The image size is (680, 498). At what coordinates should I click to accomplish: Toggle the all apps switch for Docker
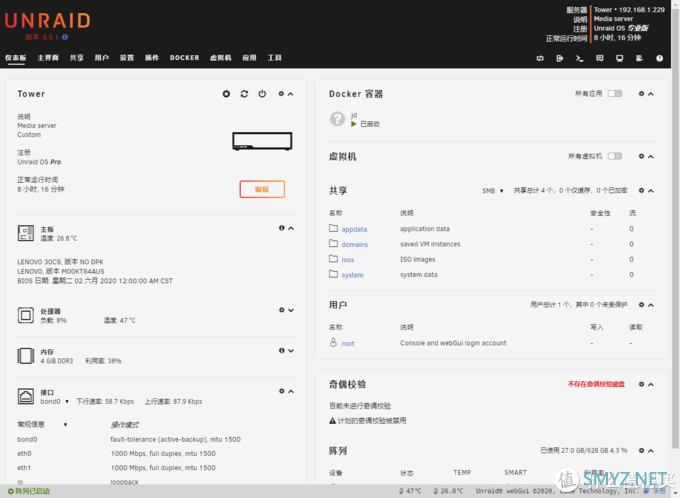coord(615,94)
